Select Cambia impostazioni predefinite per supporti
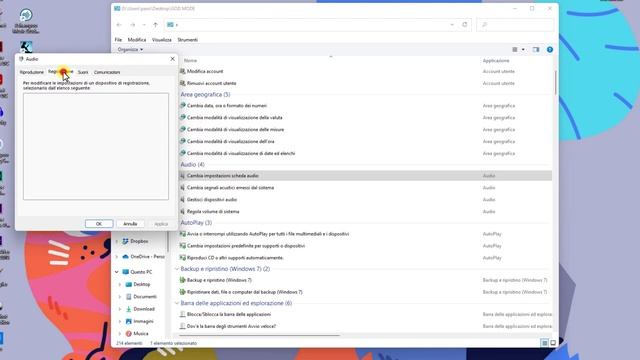 click(246, 246)
